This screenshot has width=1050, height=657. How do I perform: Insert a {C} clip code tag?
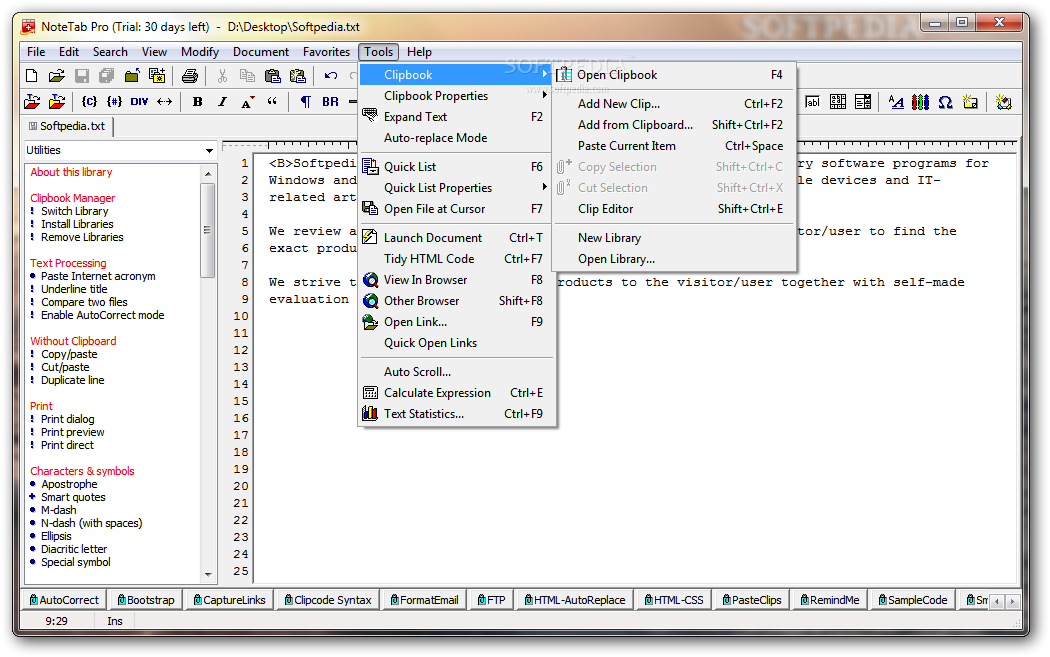point(89,102)
